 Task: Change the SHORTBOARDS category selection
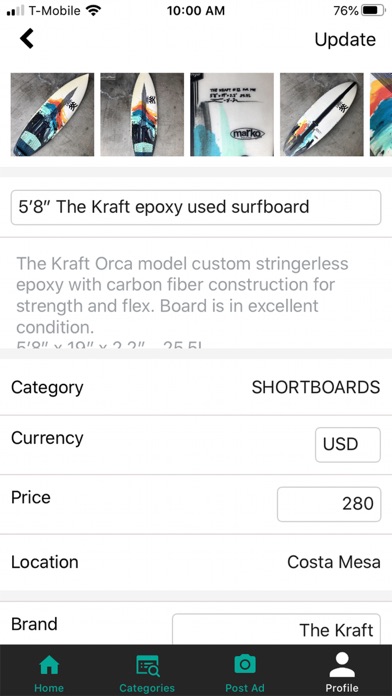coord(316,387)
